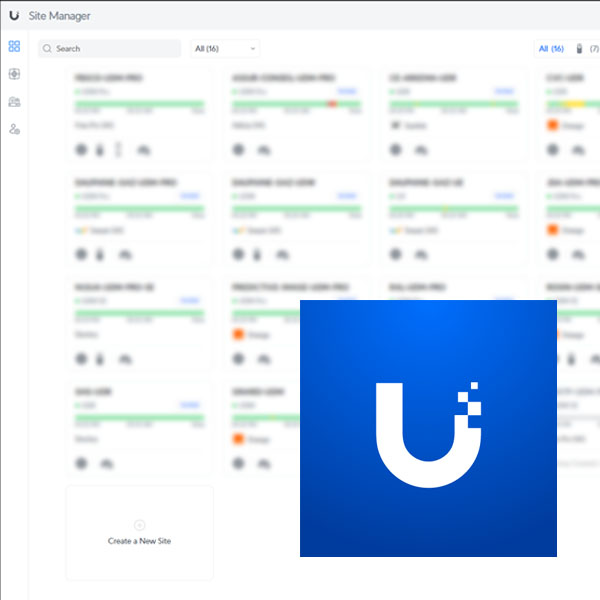
Task: Click the plus icon above Create a New Site
Action: (139, 525)
